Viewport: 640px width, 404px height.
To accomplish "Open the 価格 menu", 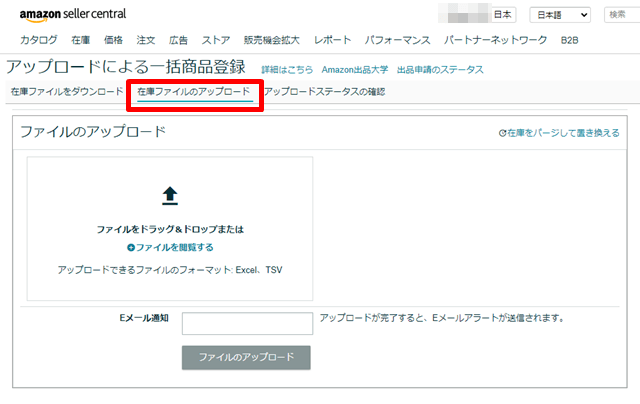I will coord(113,40).
